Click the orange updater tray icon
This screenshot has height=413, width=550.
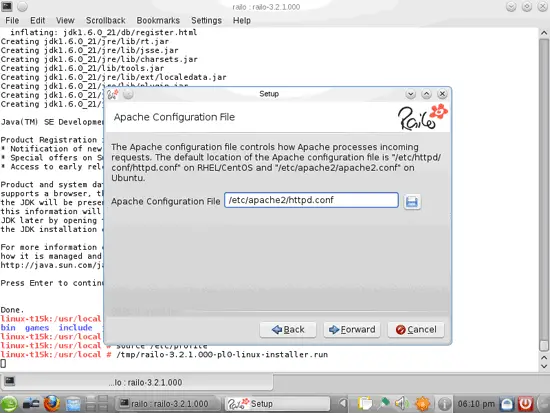(x=422, y=404)
